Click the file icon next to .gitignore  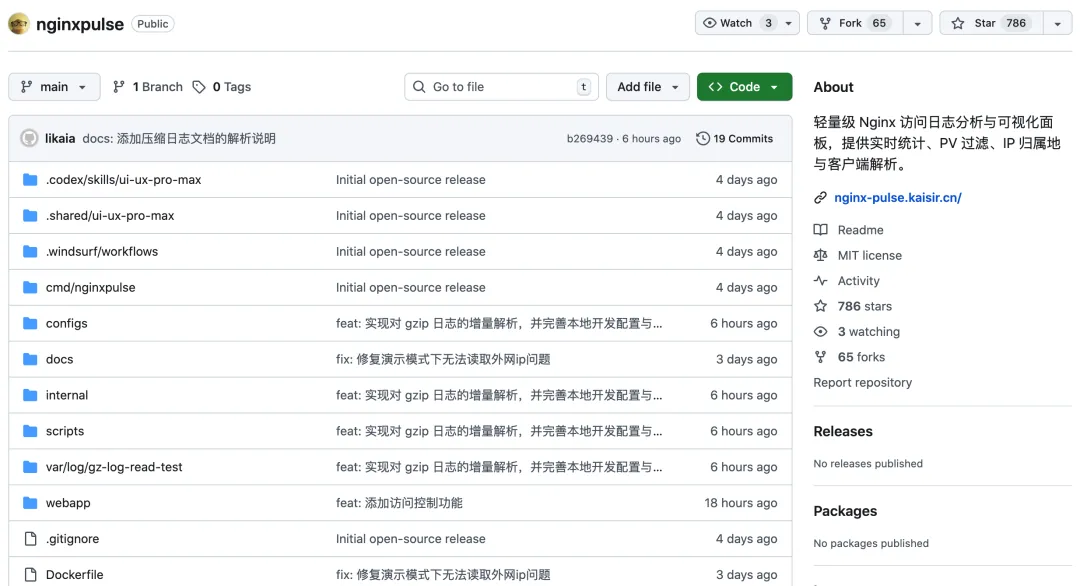point(30,539)
